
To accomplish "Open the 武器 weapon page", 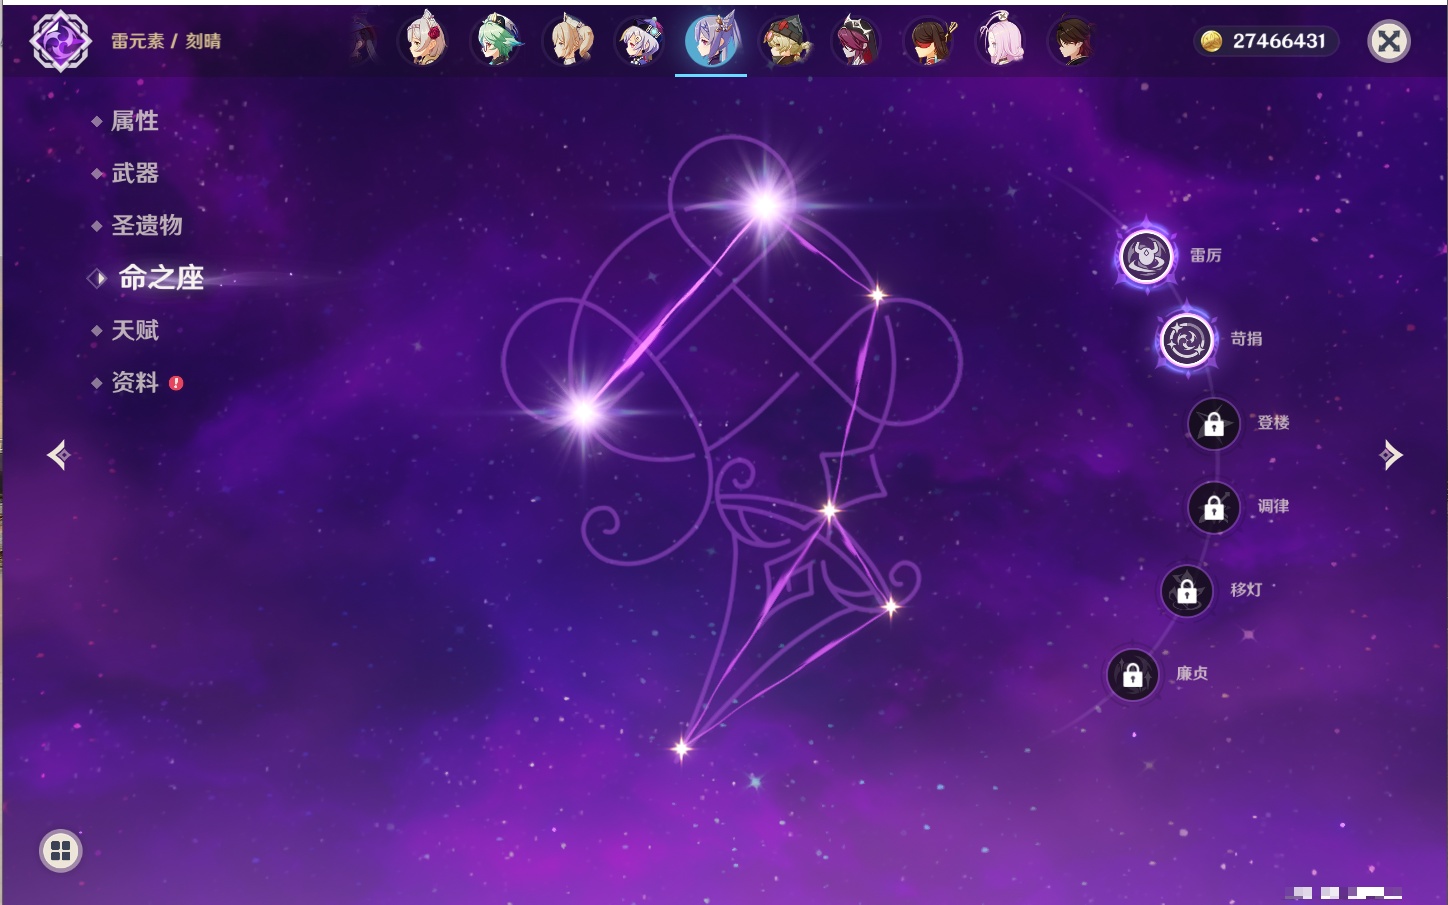I will 135,173.
